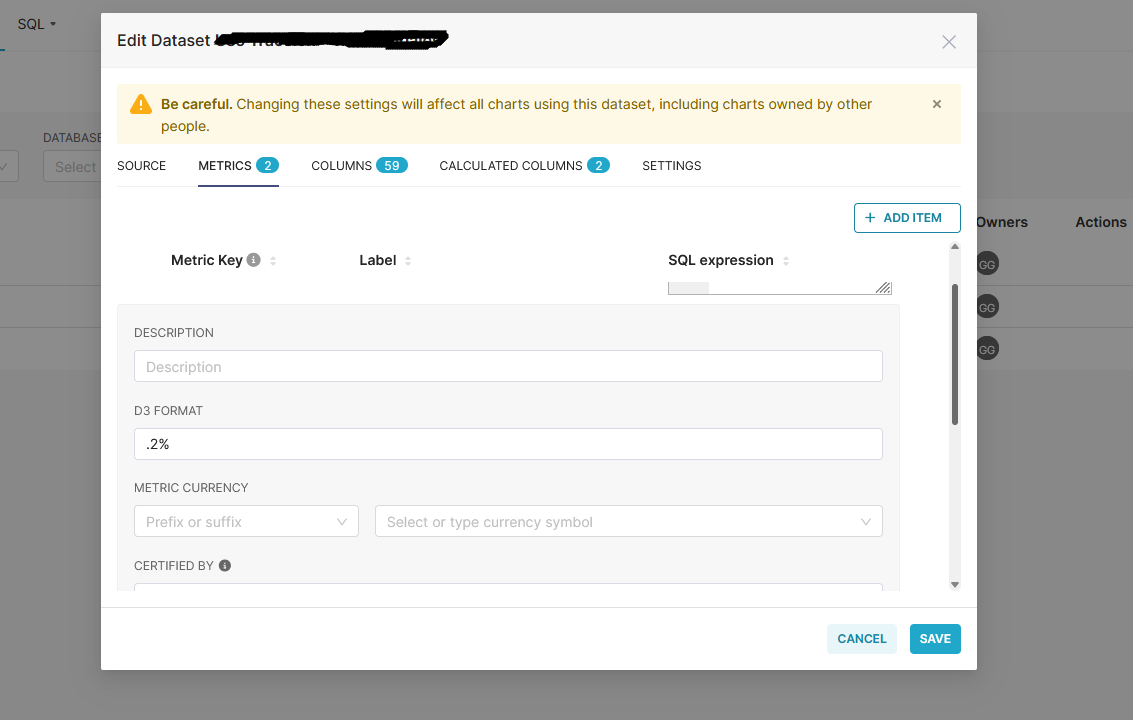Click the Certified By info icon
The width and height of the screenshot is (1133, 720).
tap(224, 565)
